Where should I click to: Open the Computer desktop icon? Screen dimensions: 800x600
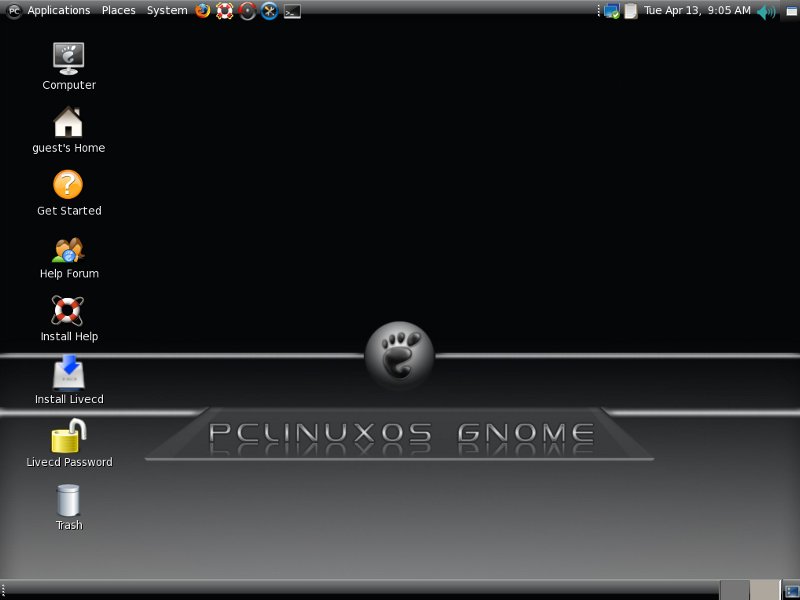pyautogui.click(x=69, y=67)
